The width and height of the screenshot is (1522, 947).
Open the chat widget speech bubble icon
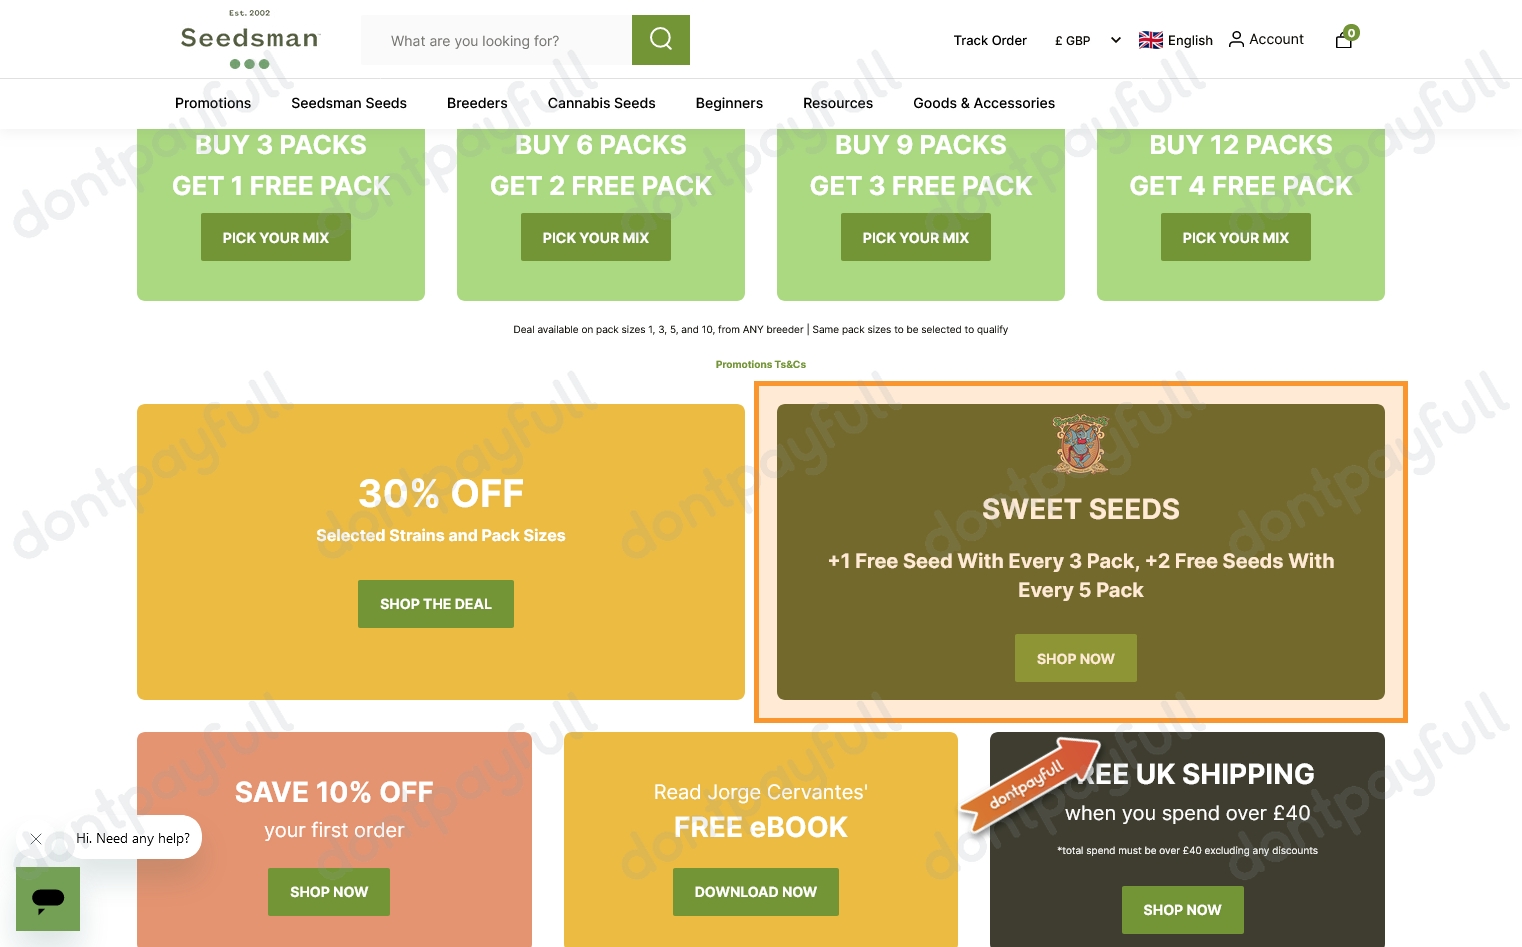[47, 898]
